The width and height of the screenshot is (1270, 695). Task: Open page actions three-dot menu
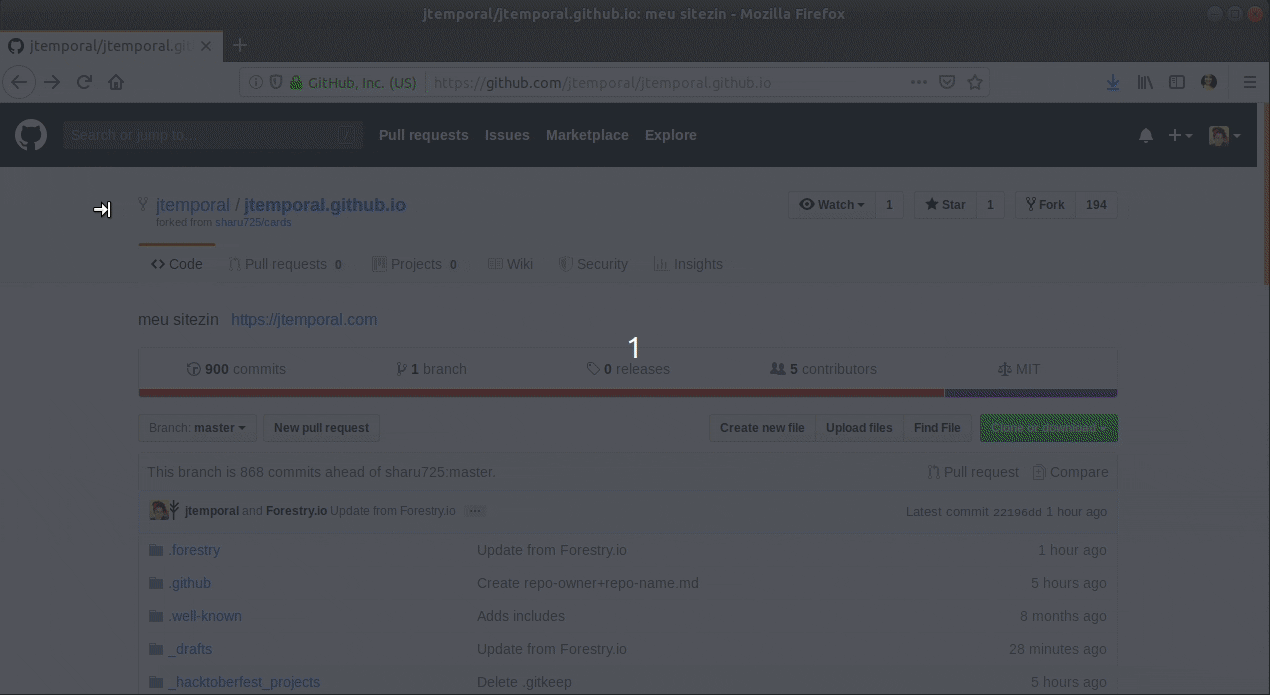[918, 83]
